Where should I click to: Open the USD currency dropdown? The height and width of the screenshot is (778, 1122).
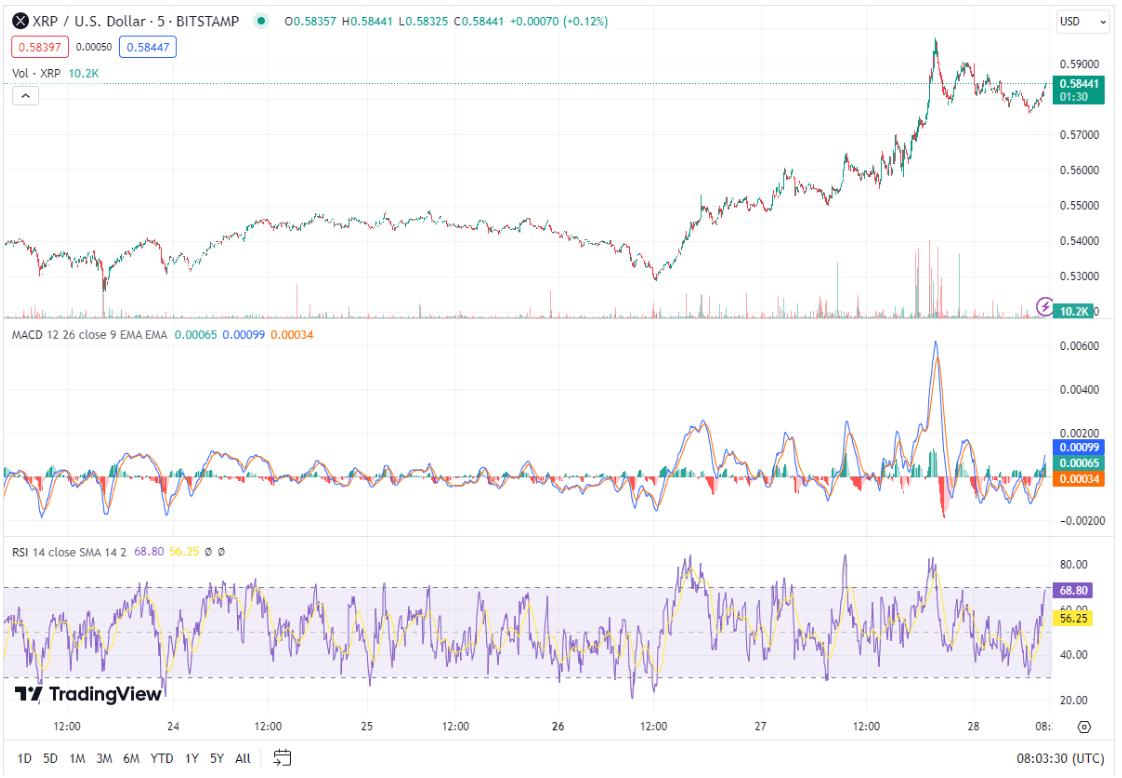tap(1082, 21)
